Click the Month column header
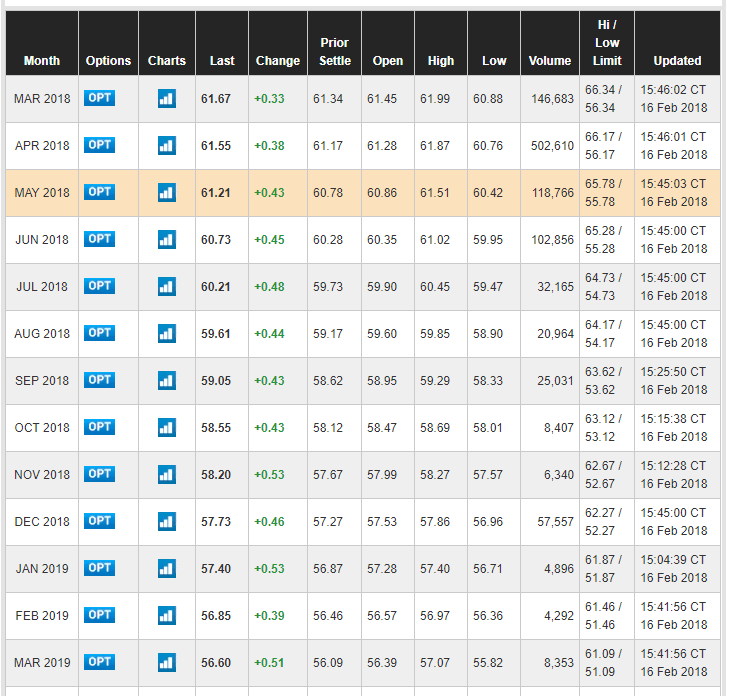This screenshot has width=731, height=696. [42, 61]
